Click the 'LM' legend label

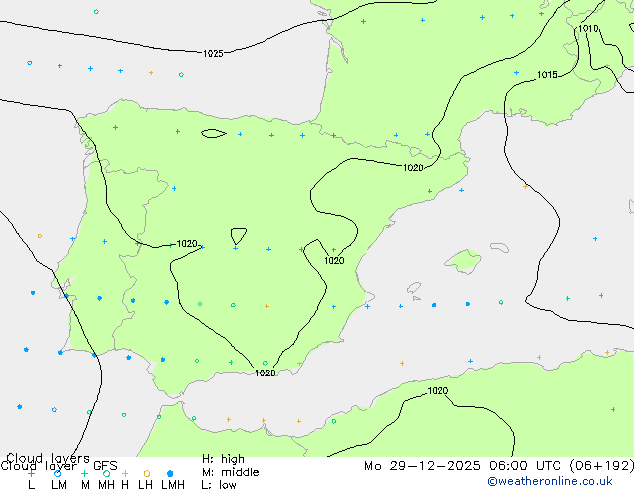(59, 484)
